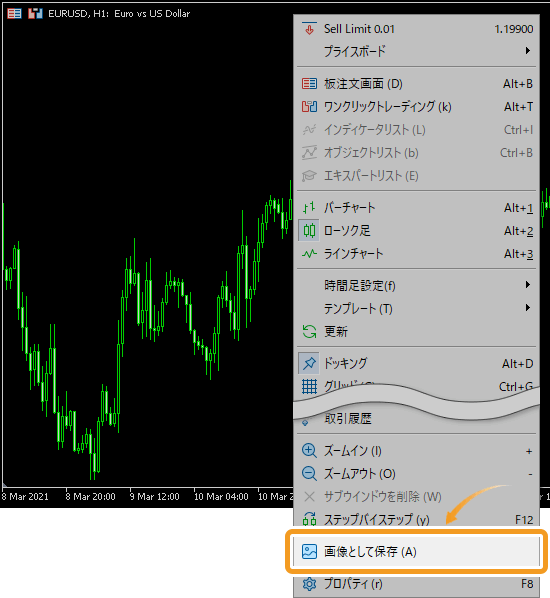Click the 画像として保存 picture icon

click(309, 552)
